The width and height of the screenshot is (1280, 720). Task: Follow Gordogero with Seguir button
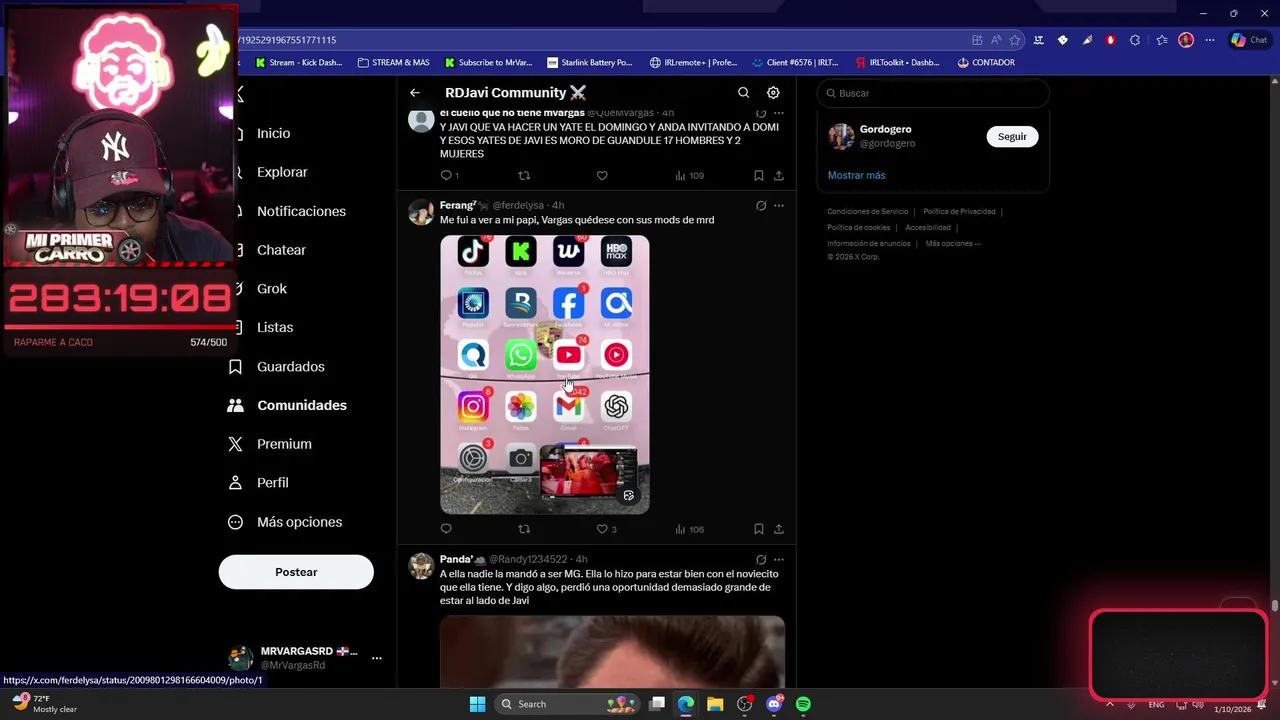tap(1012, 136)
